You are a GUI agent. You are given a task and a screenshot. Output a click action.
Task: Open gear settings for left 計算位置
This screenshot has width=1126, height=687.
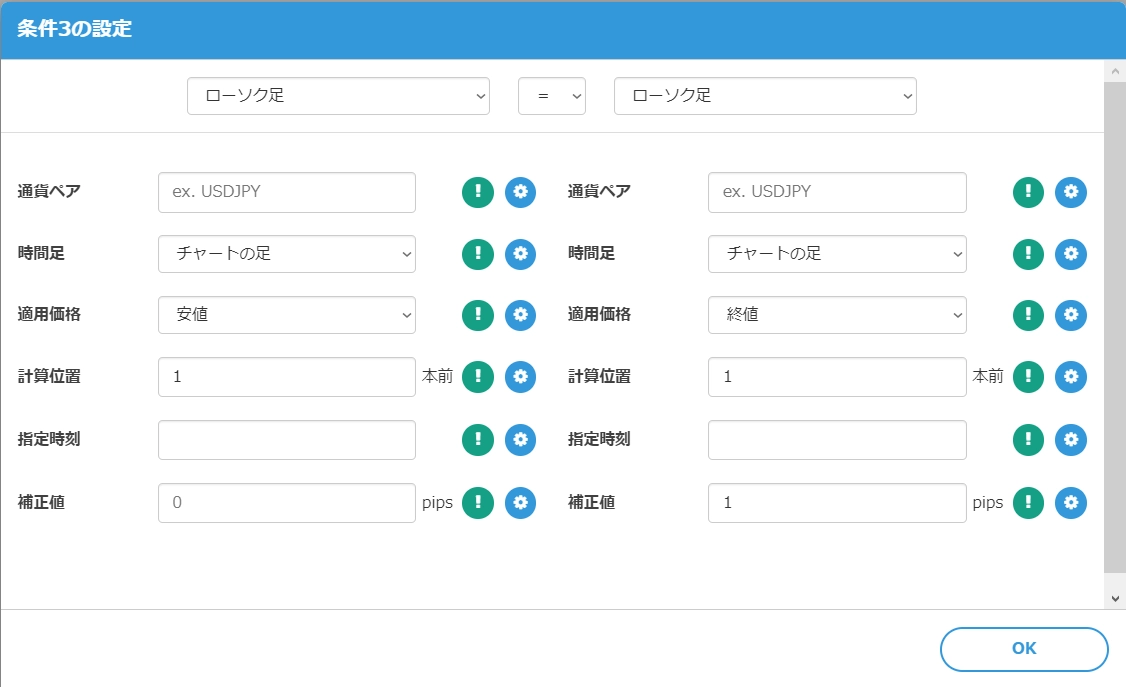[520, 377]
